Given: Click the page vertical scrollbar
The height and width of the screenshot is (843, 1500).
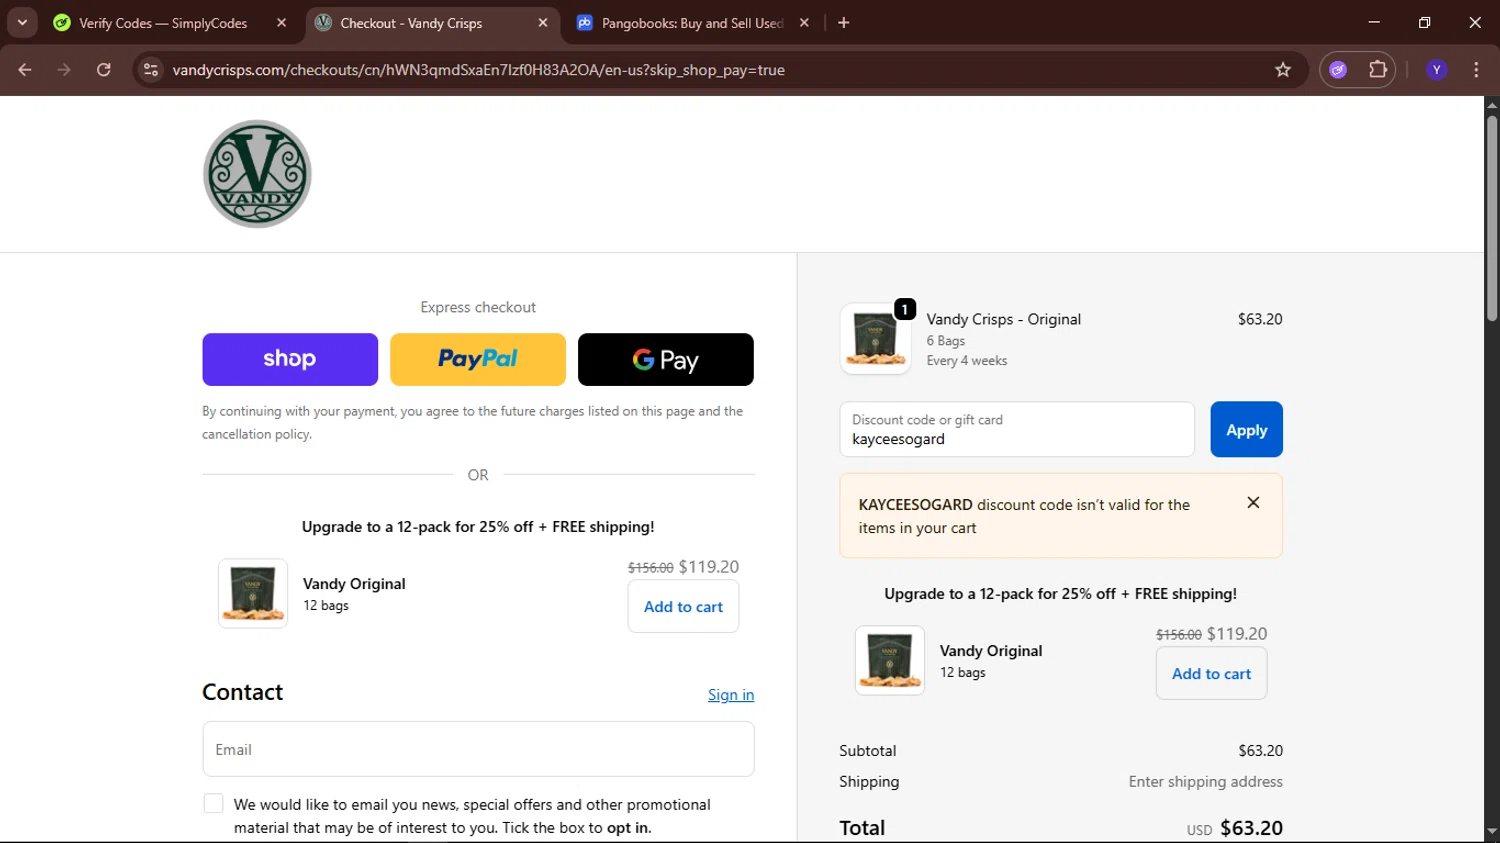Looking at the screenshot, I should point(1491,219).
